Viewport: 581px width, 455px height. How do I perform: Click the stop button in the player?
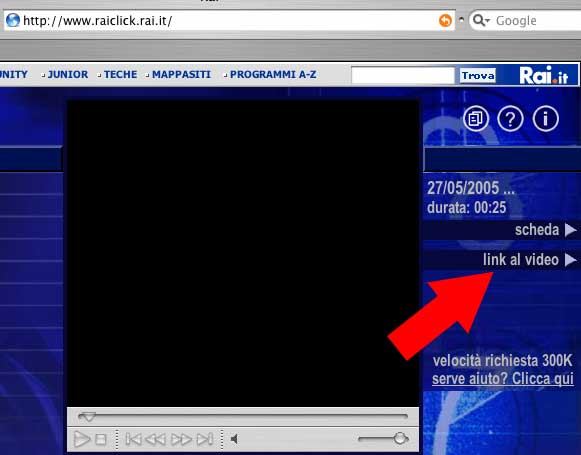101,439
